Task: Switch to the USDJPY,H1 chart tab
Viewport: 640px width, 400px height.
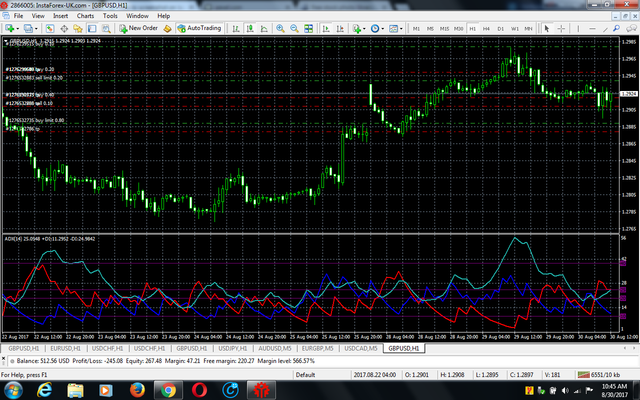Action: [233, 348]
